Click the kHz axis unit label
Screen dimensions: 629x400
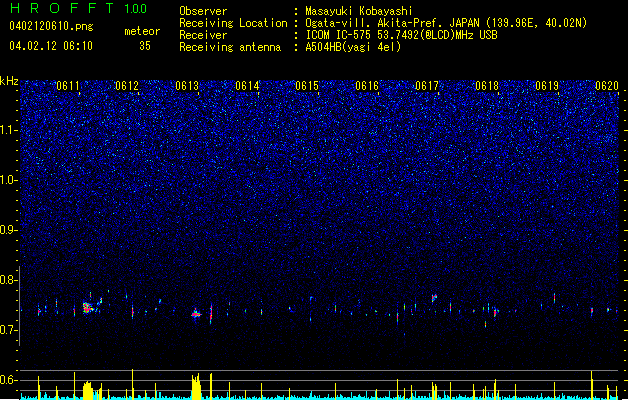[x=9, y=81]
